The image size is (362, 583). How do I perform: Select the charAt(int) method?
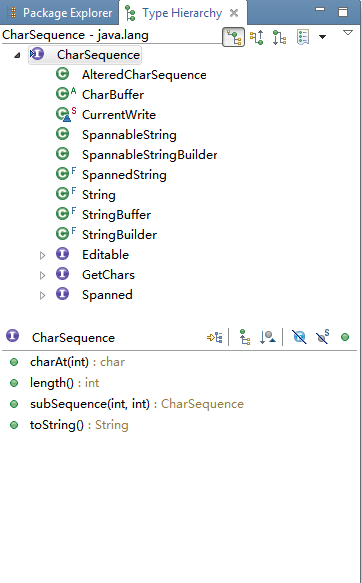(x=77, y=362)
